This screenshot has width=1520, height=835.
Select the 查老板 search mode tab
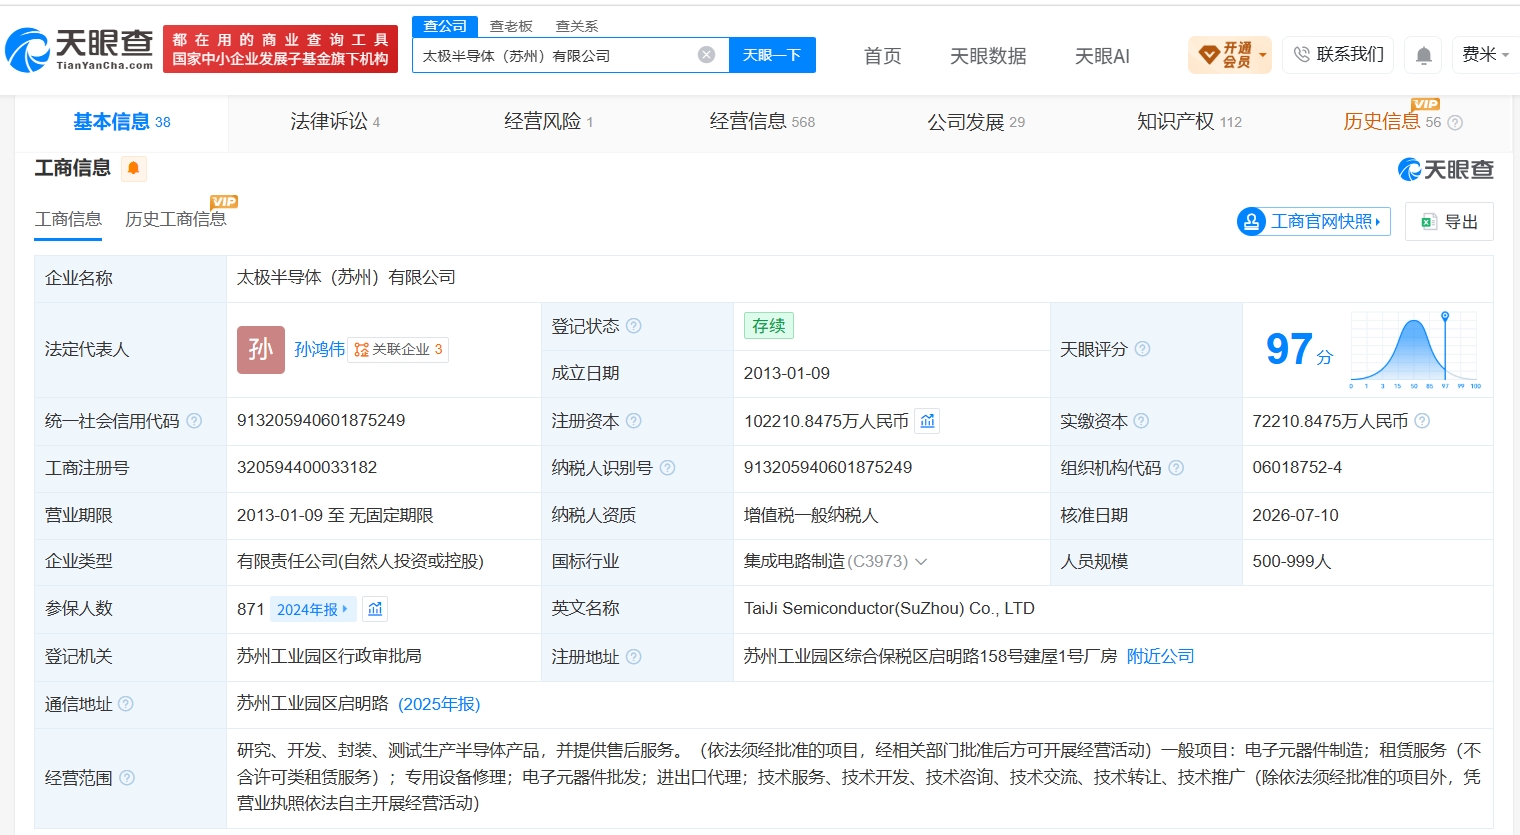pyautogui.click(x=511, y=26)
